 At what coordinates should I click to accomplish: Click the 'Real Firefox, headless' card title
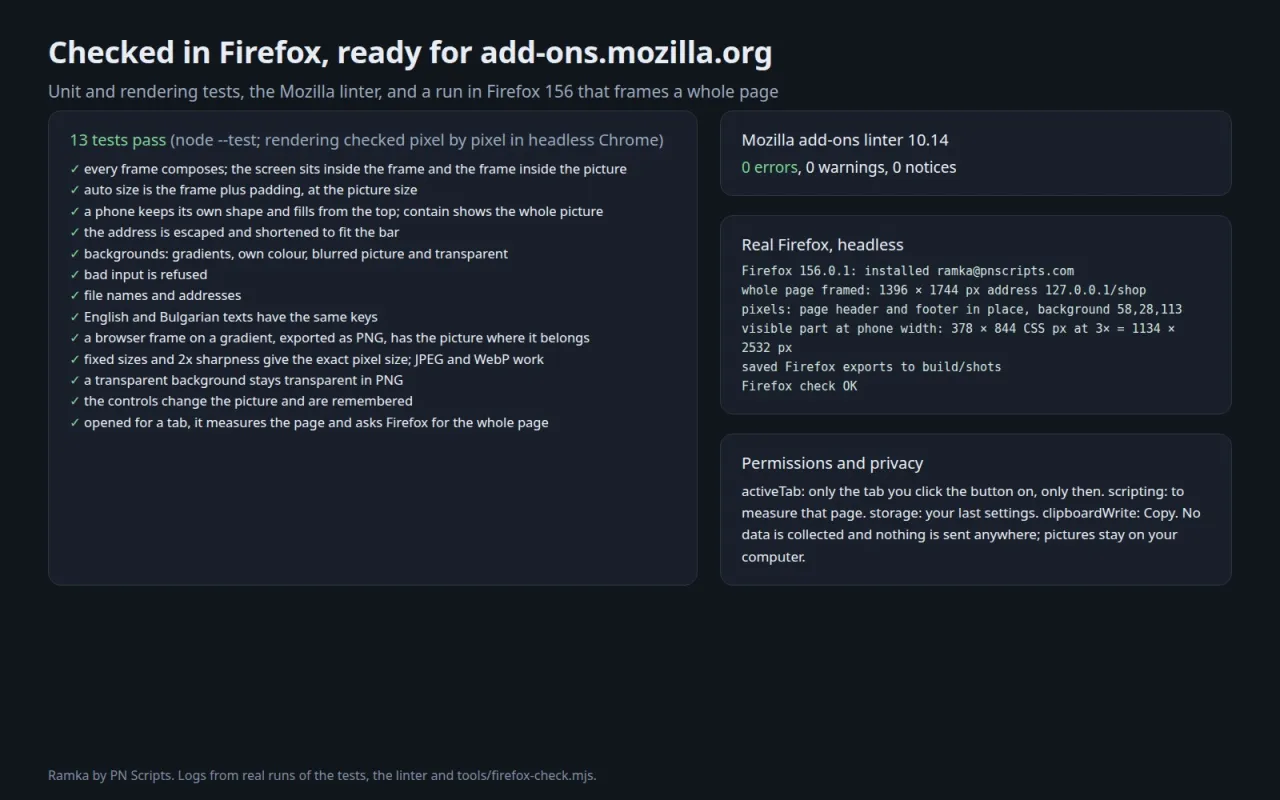coord(822,245)
